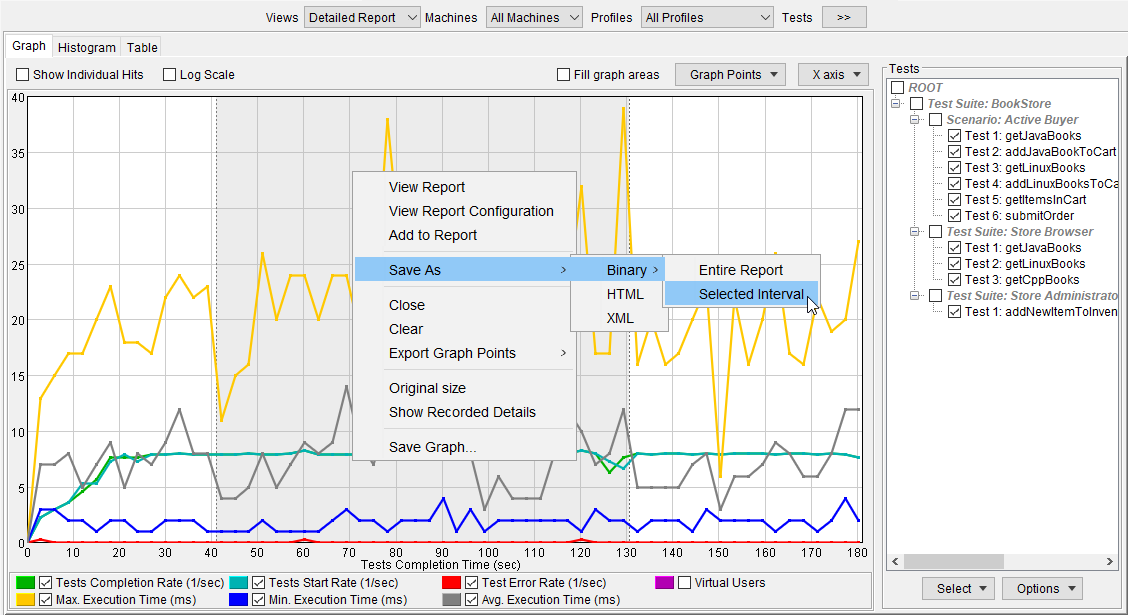The image size is (1128, 615).
Task: Uncheck Test 3: getCppBooks checkbox
Action: click(954, 280)
